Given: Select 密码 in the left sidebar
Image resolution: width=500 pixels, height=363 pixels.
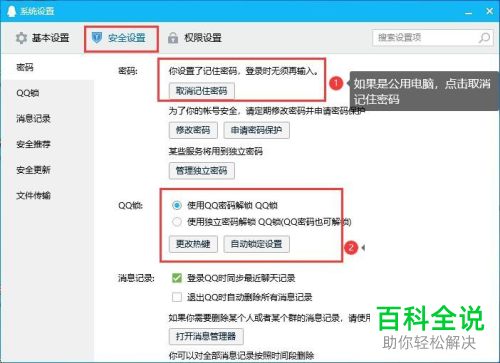Looking at the screenshot, I should pyautogui.click(x=47, y=67).
